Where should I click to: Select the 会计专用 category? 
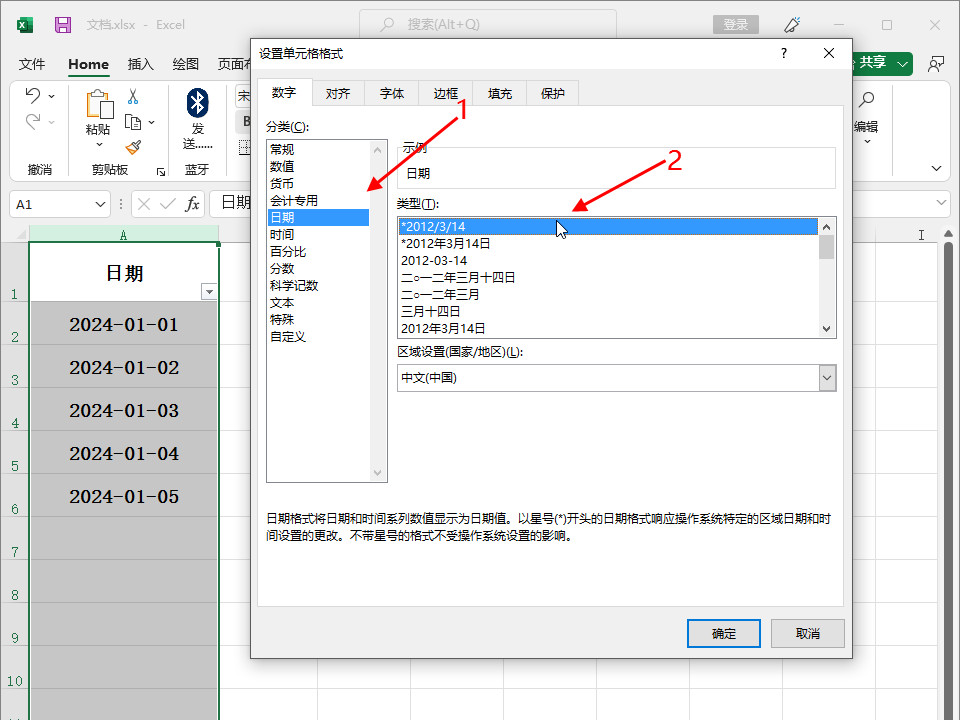point(318,201)
